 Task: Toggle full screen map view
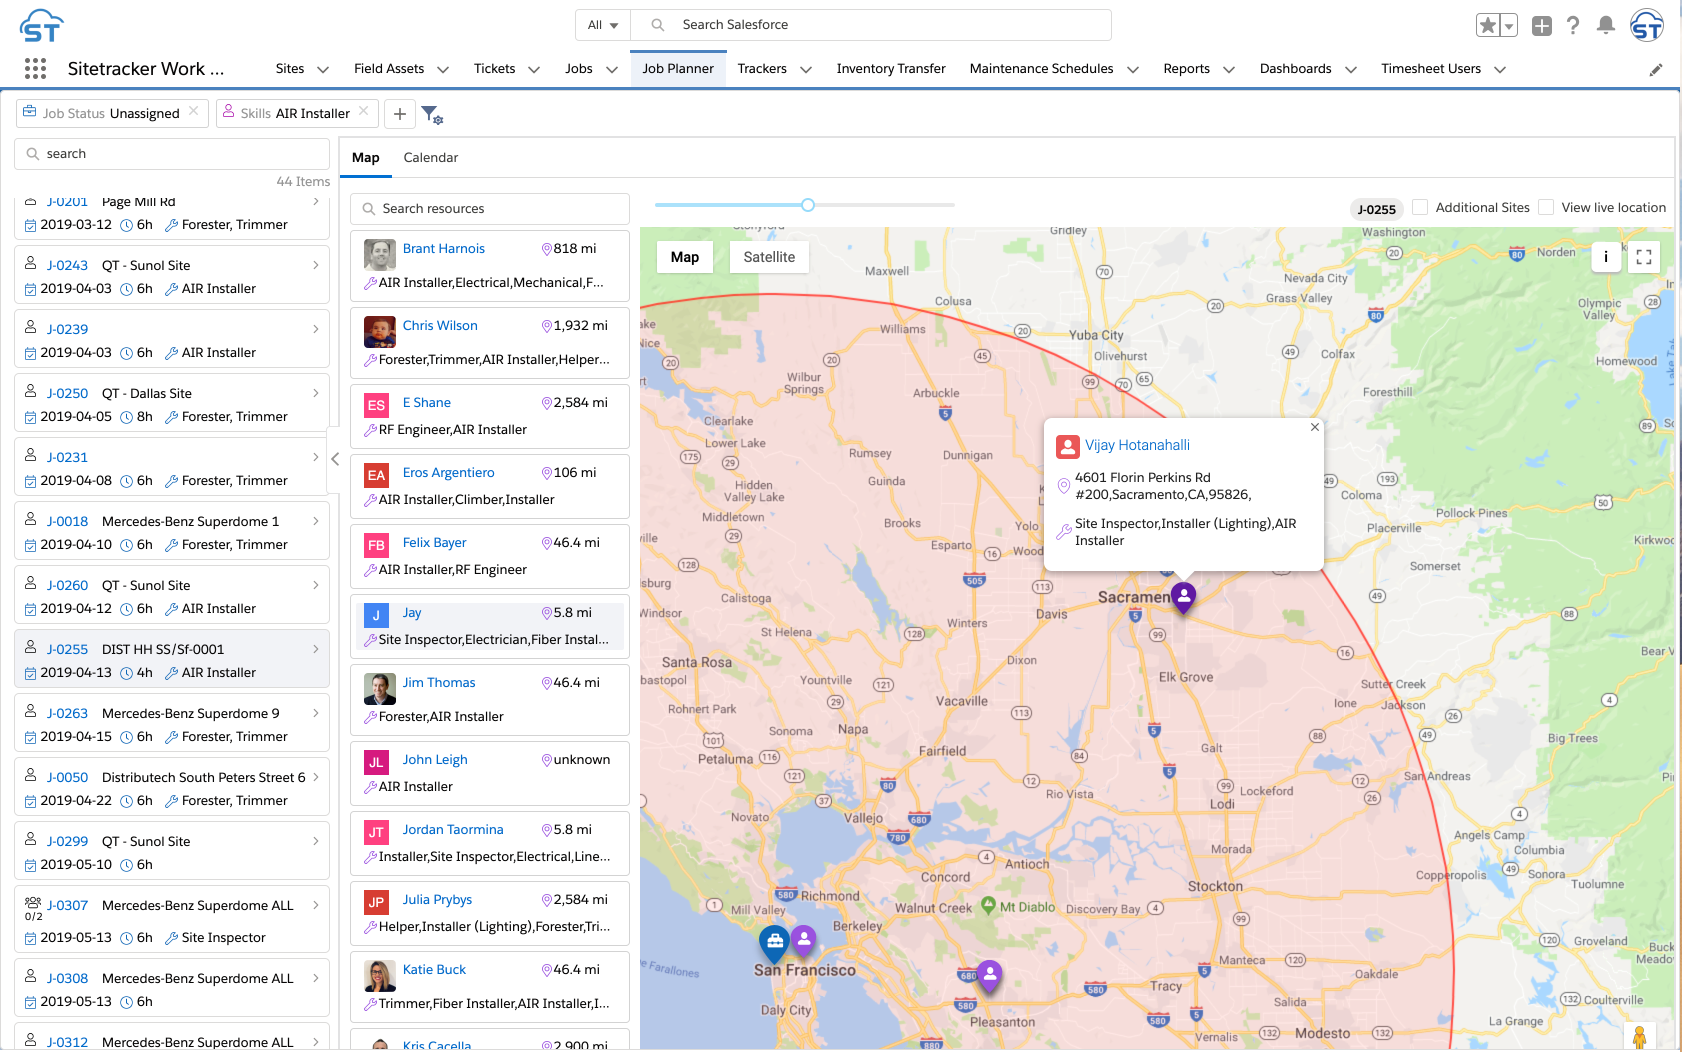(x=1644, y=257)
